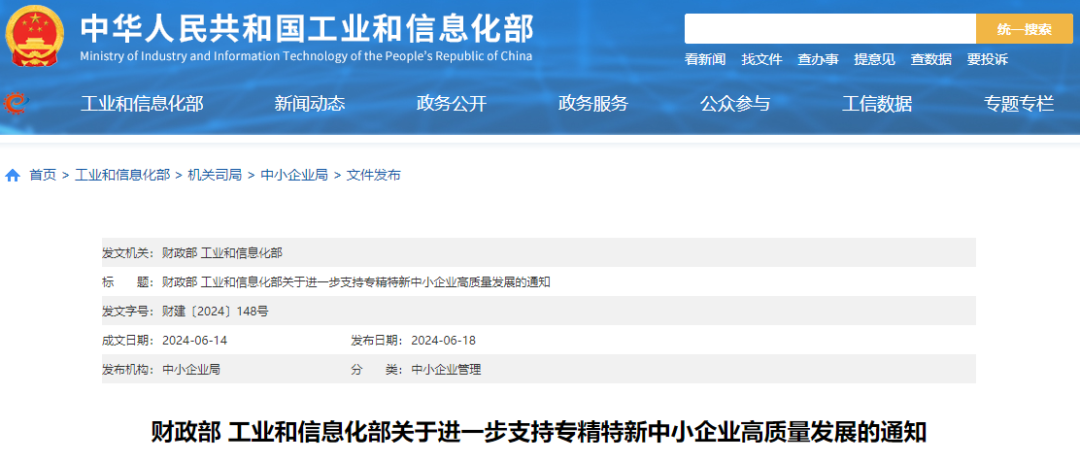The height and width of the screenshot is (461, 1080).
Task: Open the 查办事 quick link
Action: (817, 60)
